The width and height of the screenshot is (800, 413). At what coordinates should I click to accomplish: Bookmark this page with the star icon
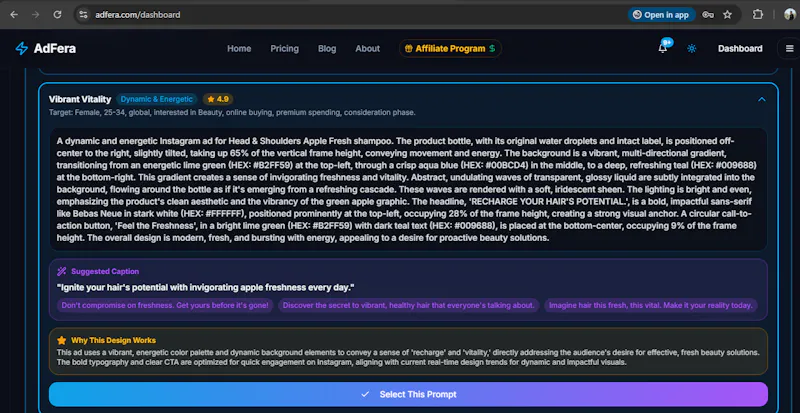point(728,15)
